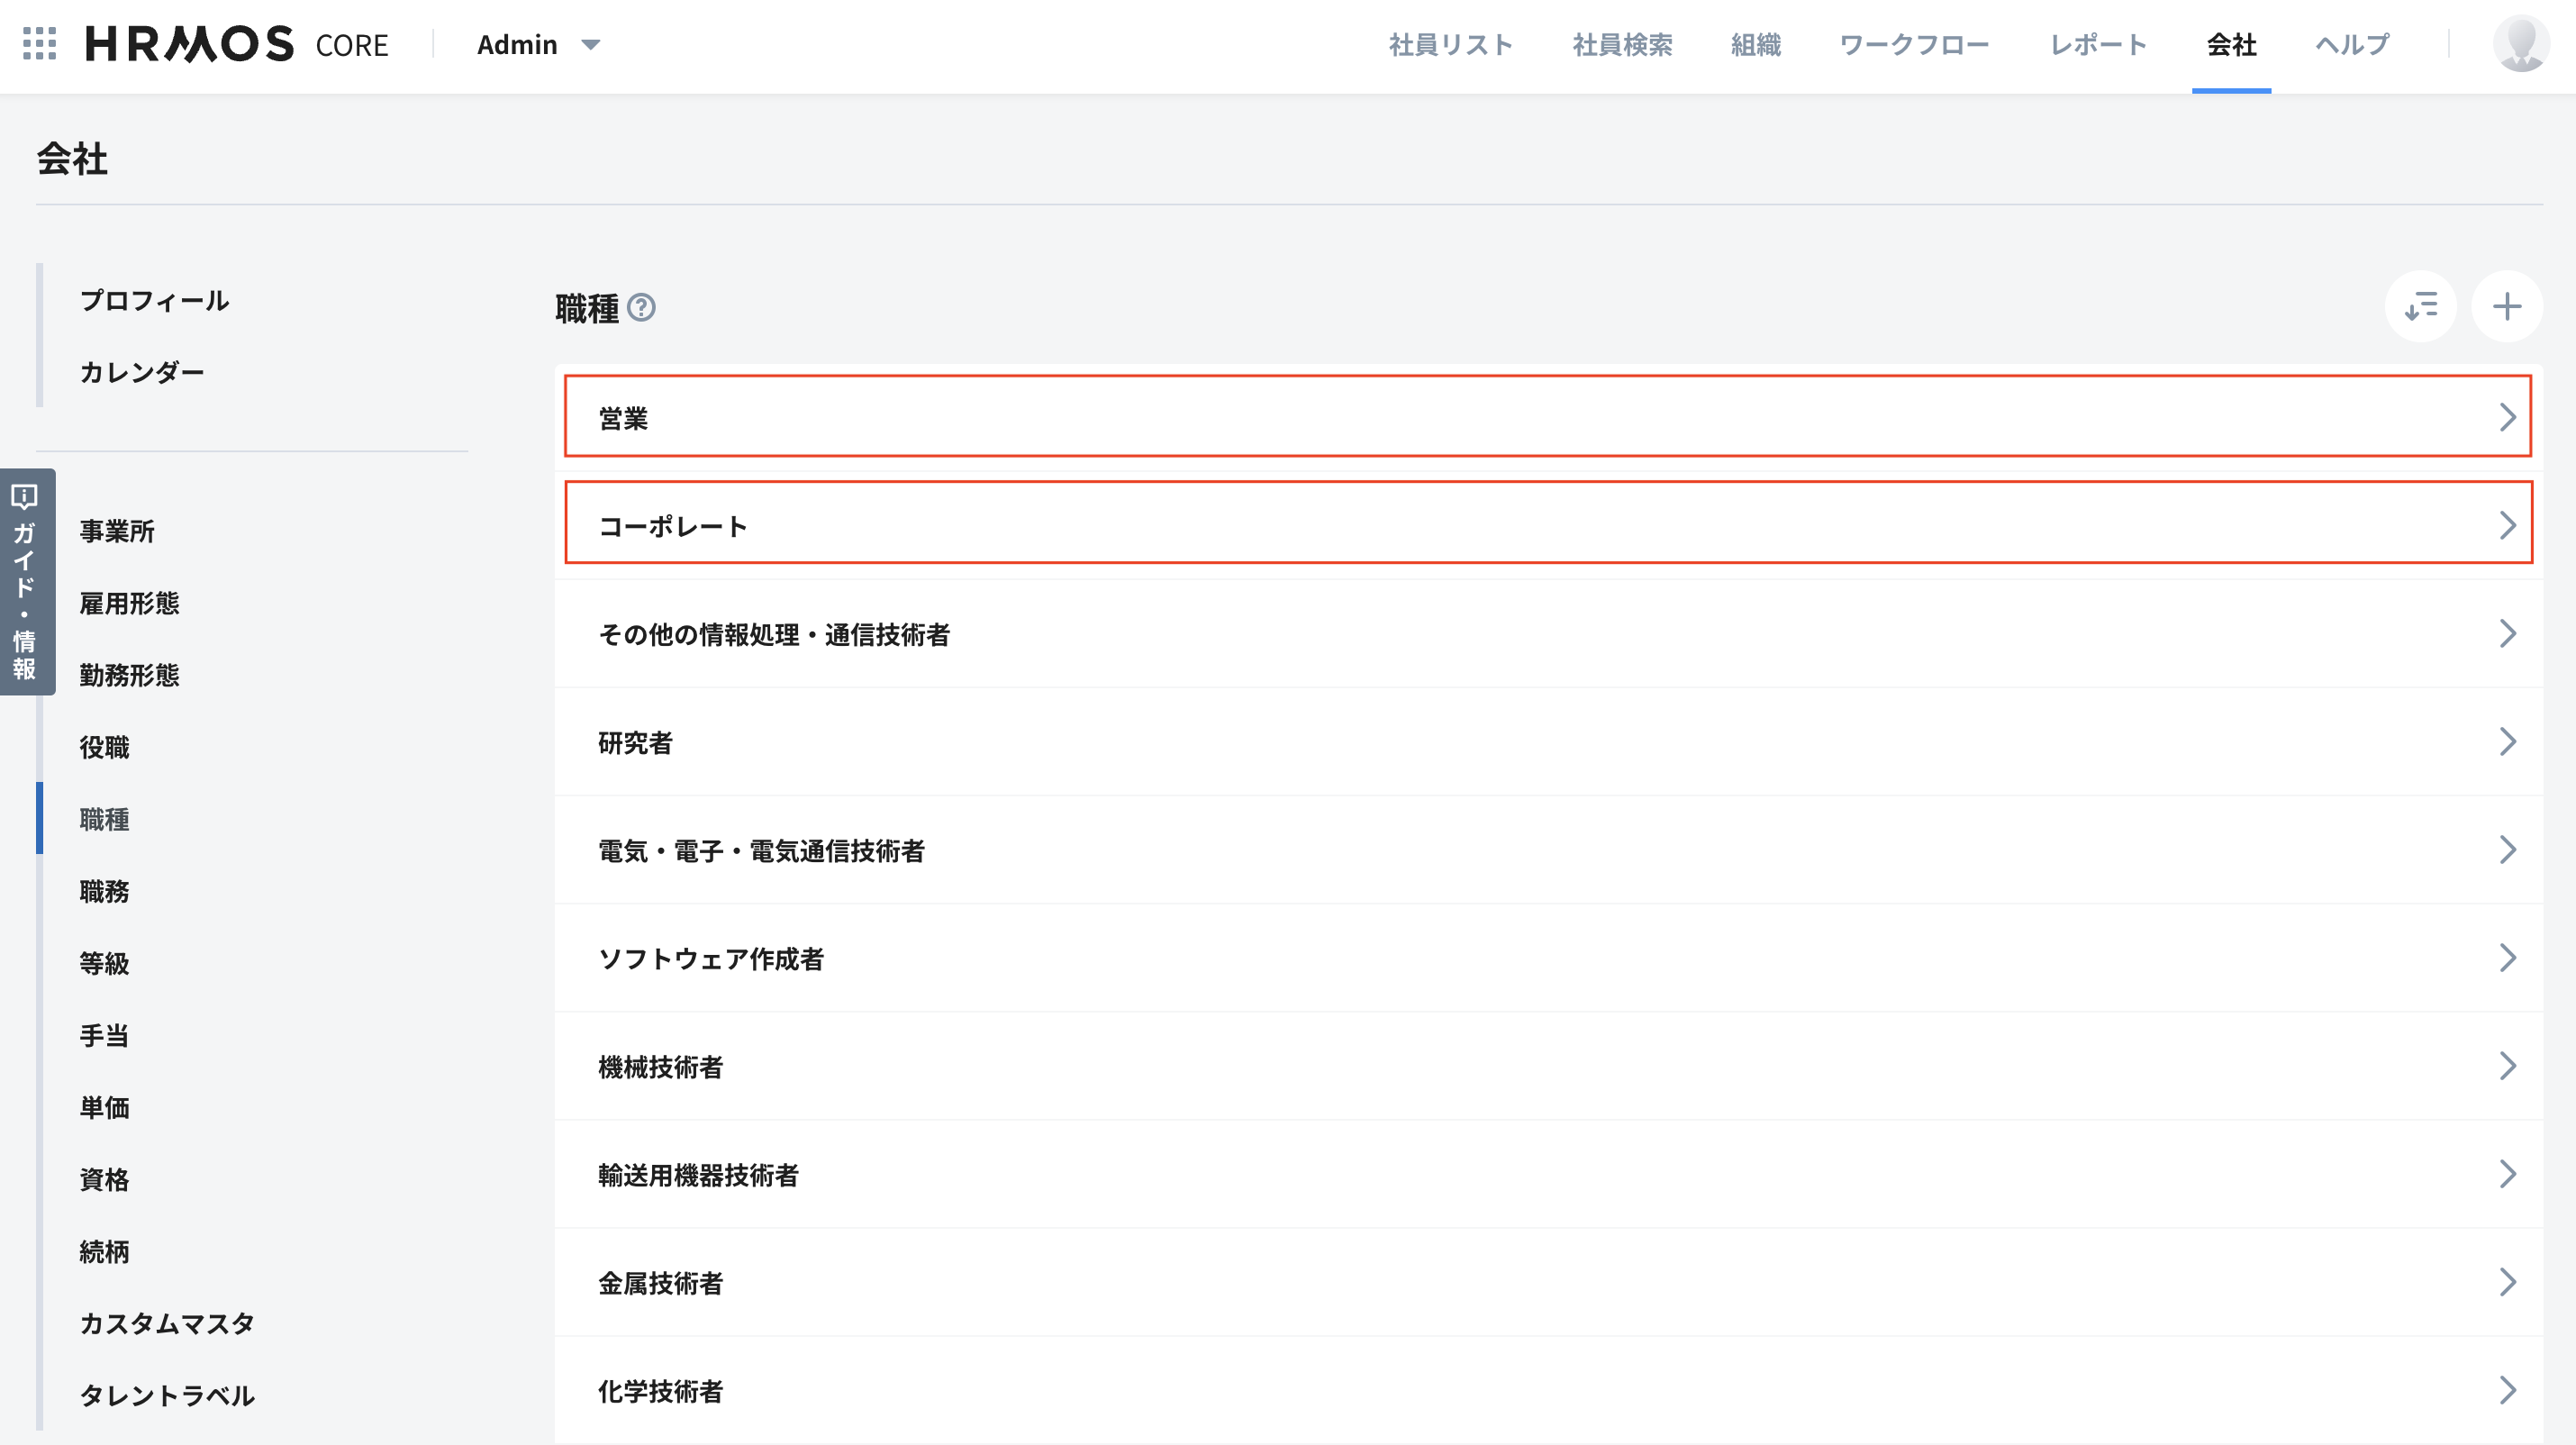Select 雇用形態 in the sidebar
The height and width of the screenshot is (1445, 2576).
coord(130,603)
